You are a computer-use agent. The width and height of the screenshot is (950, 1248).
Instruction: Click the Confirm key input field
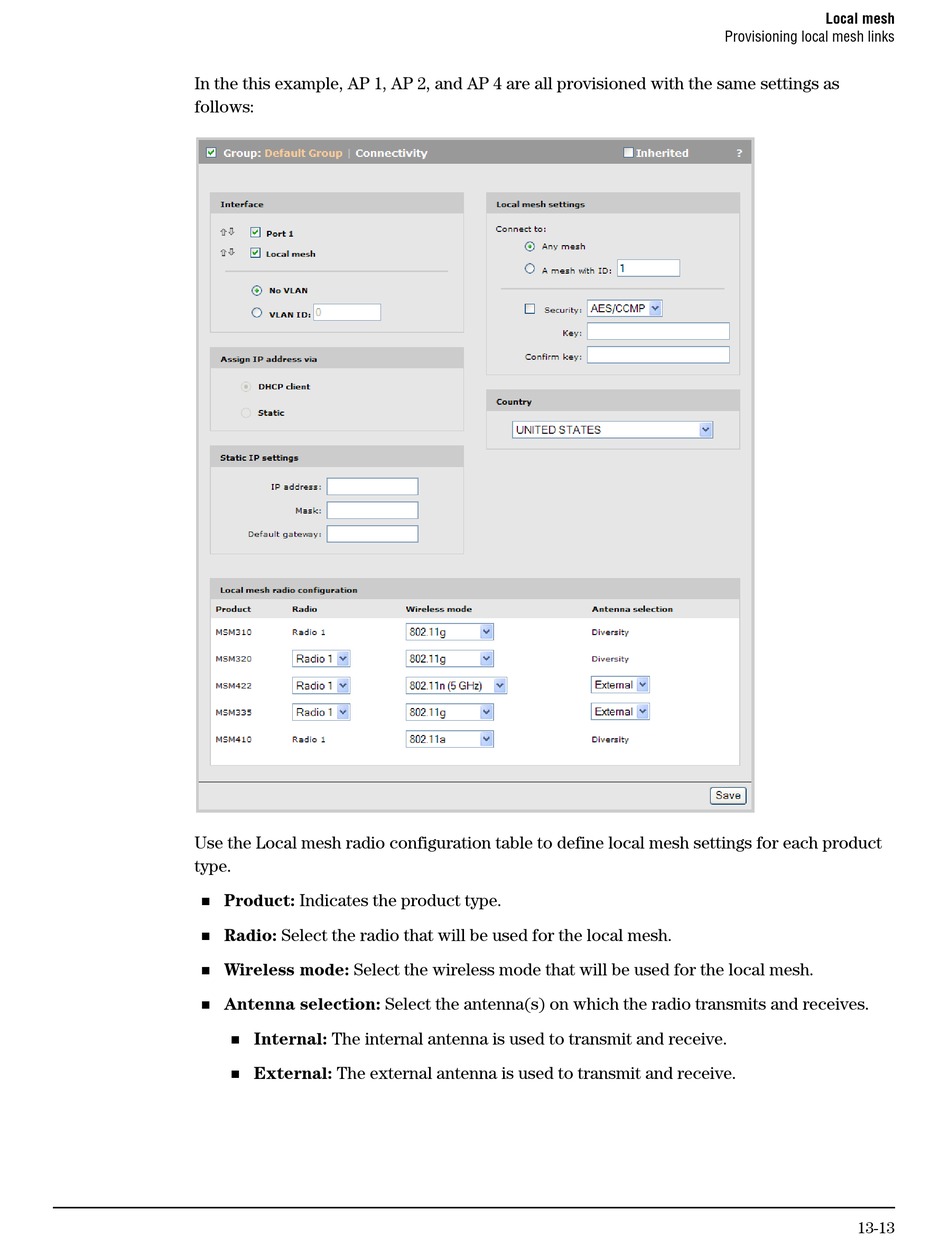[x=658, y=355]
